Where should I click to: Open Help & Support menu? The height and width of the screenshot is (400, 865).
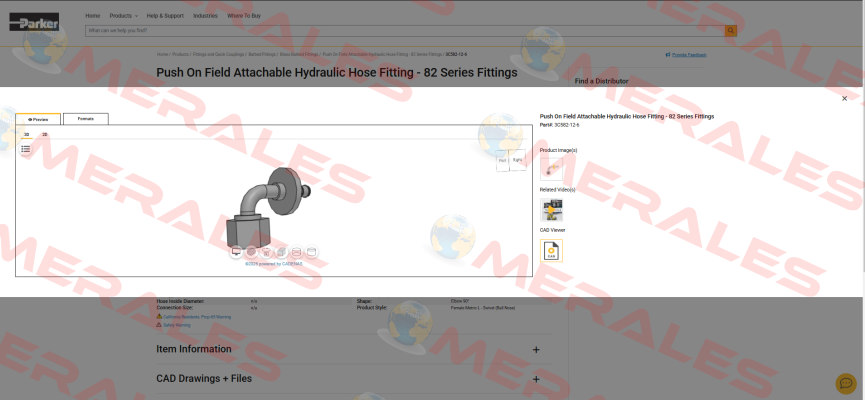point(165,16)
